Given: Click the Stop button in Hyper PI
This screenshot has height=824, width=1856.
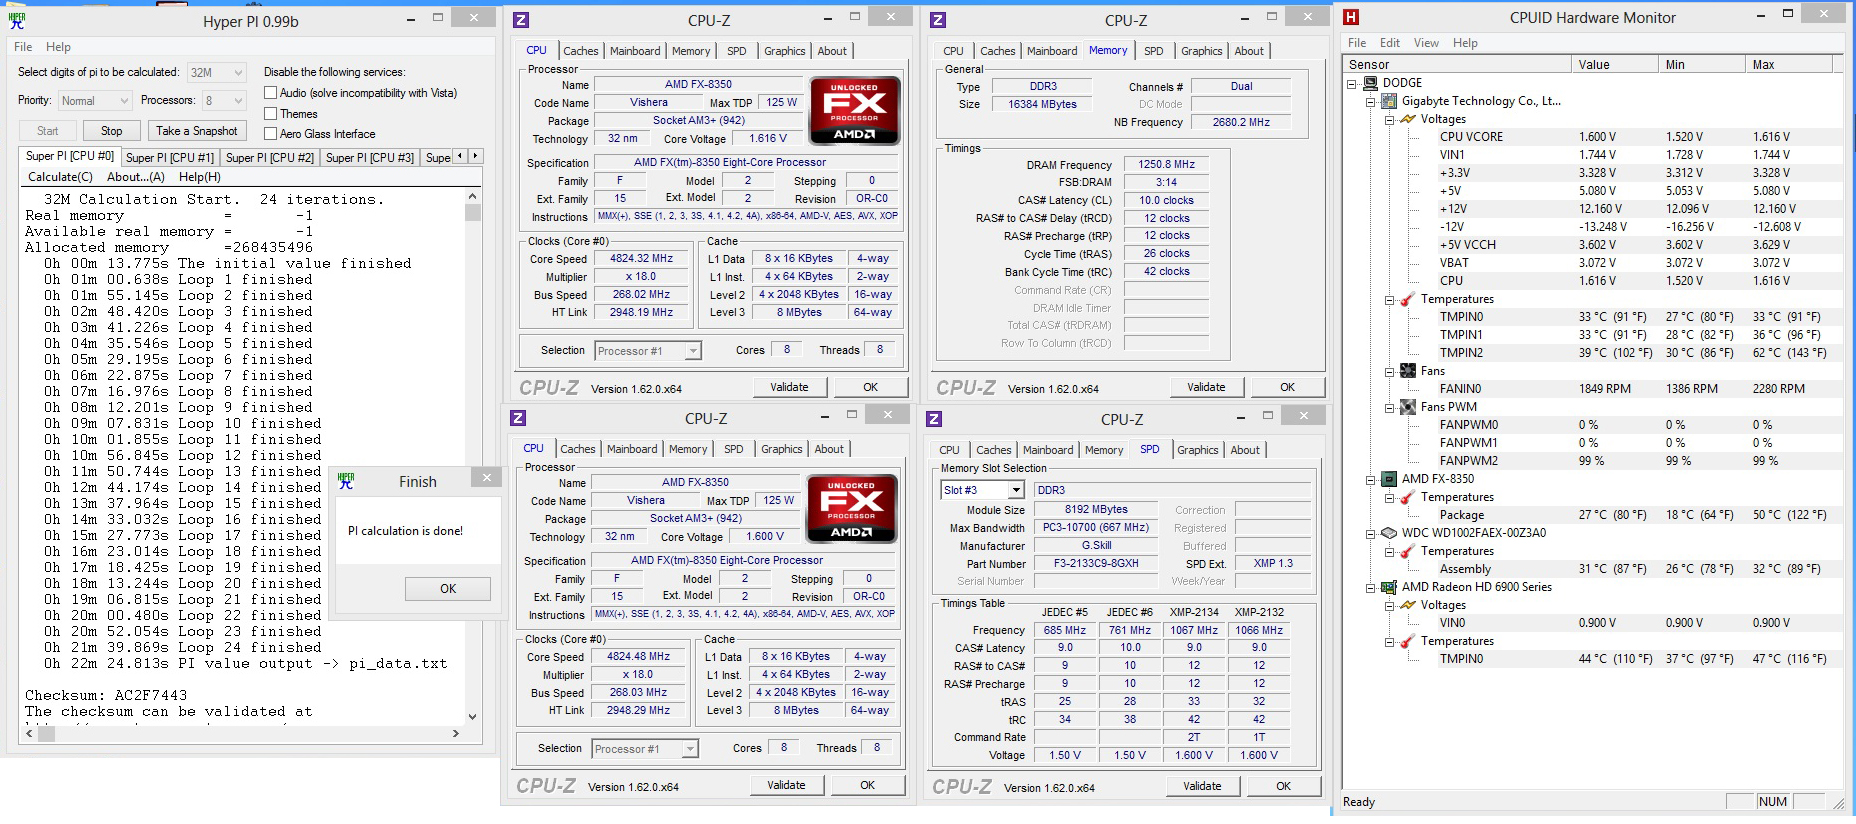Looking at the screenshot, I should [111, 131].
